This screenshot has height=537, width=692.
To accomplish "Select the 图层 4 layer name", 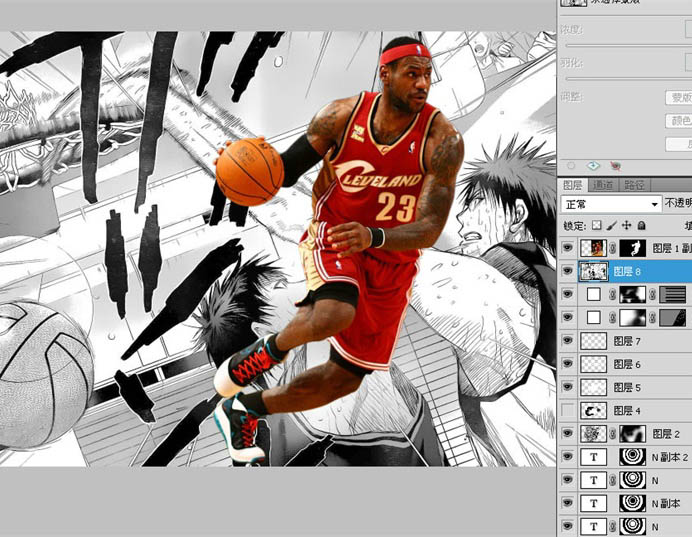I will (x=627, y=411).
